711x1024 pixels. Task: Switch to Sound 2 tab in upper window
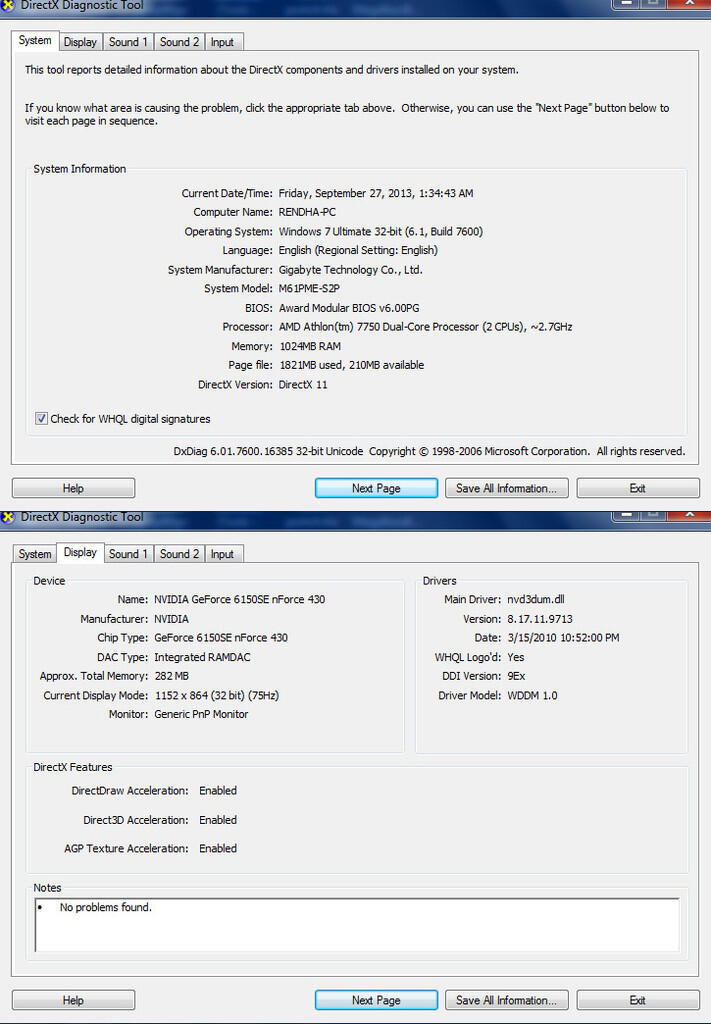[x=180, y=42]
